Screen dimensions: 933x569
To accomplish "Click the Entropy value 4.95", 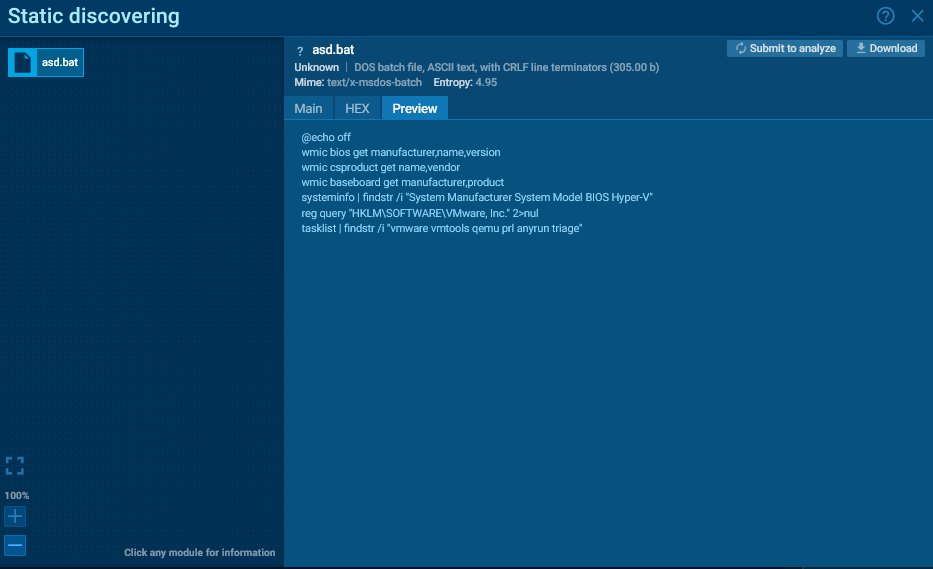I will coord(486,82).
